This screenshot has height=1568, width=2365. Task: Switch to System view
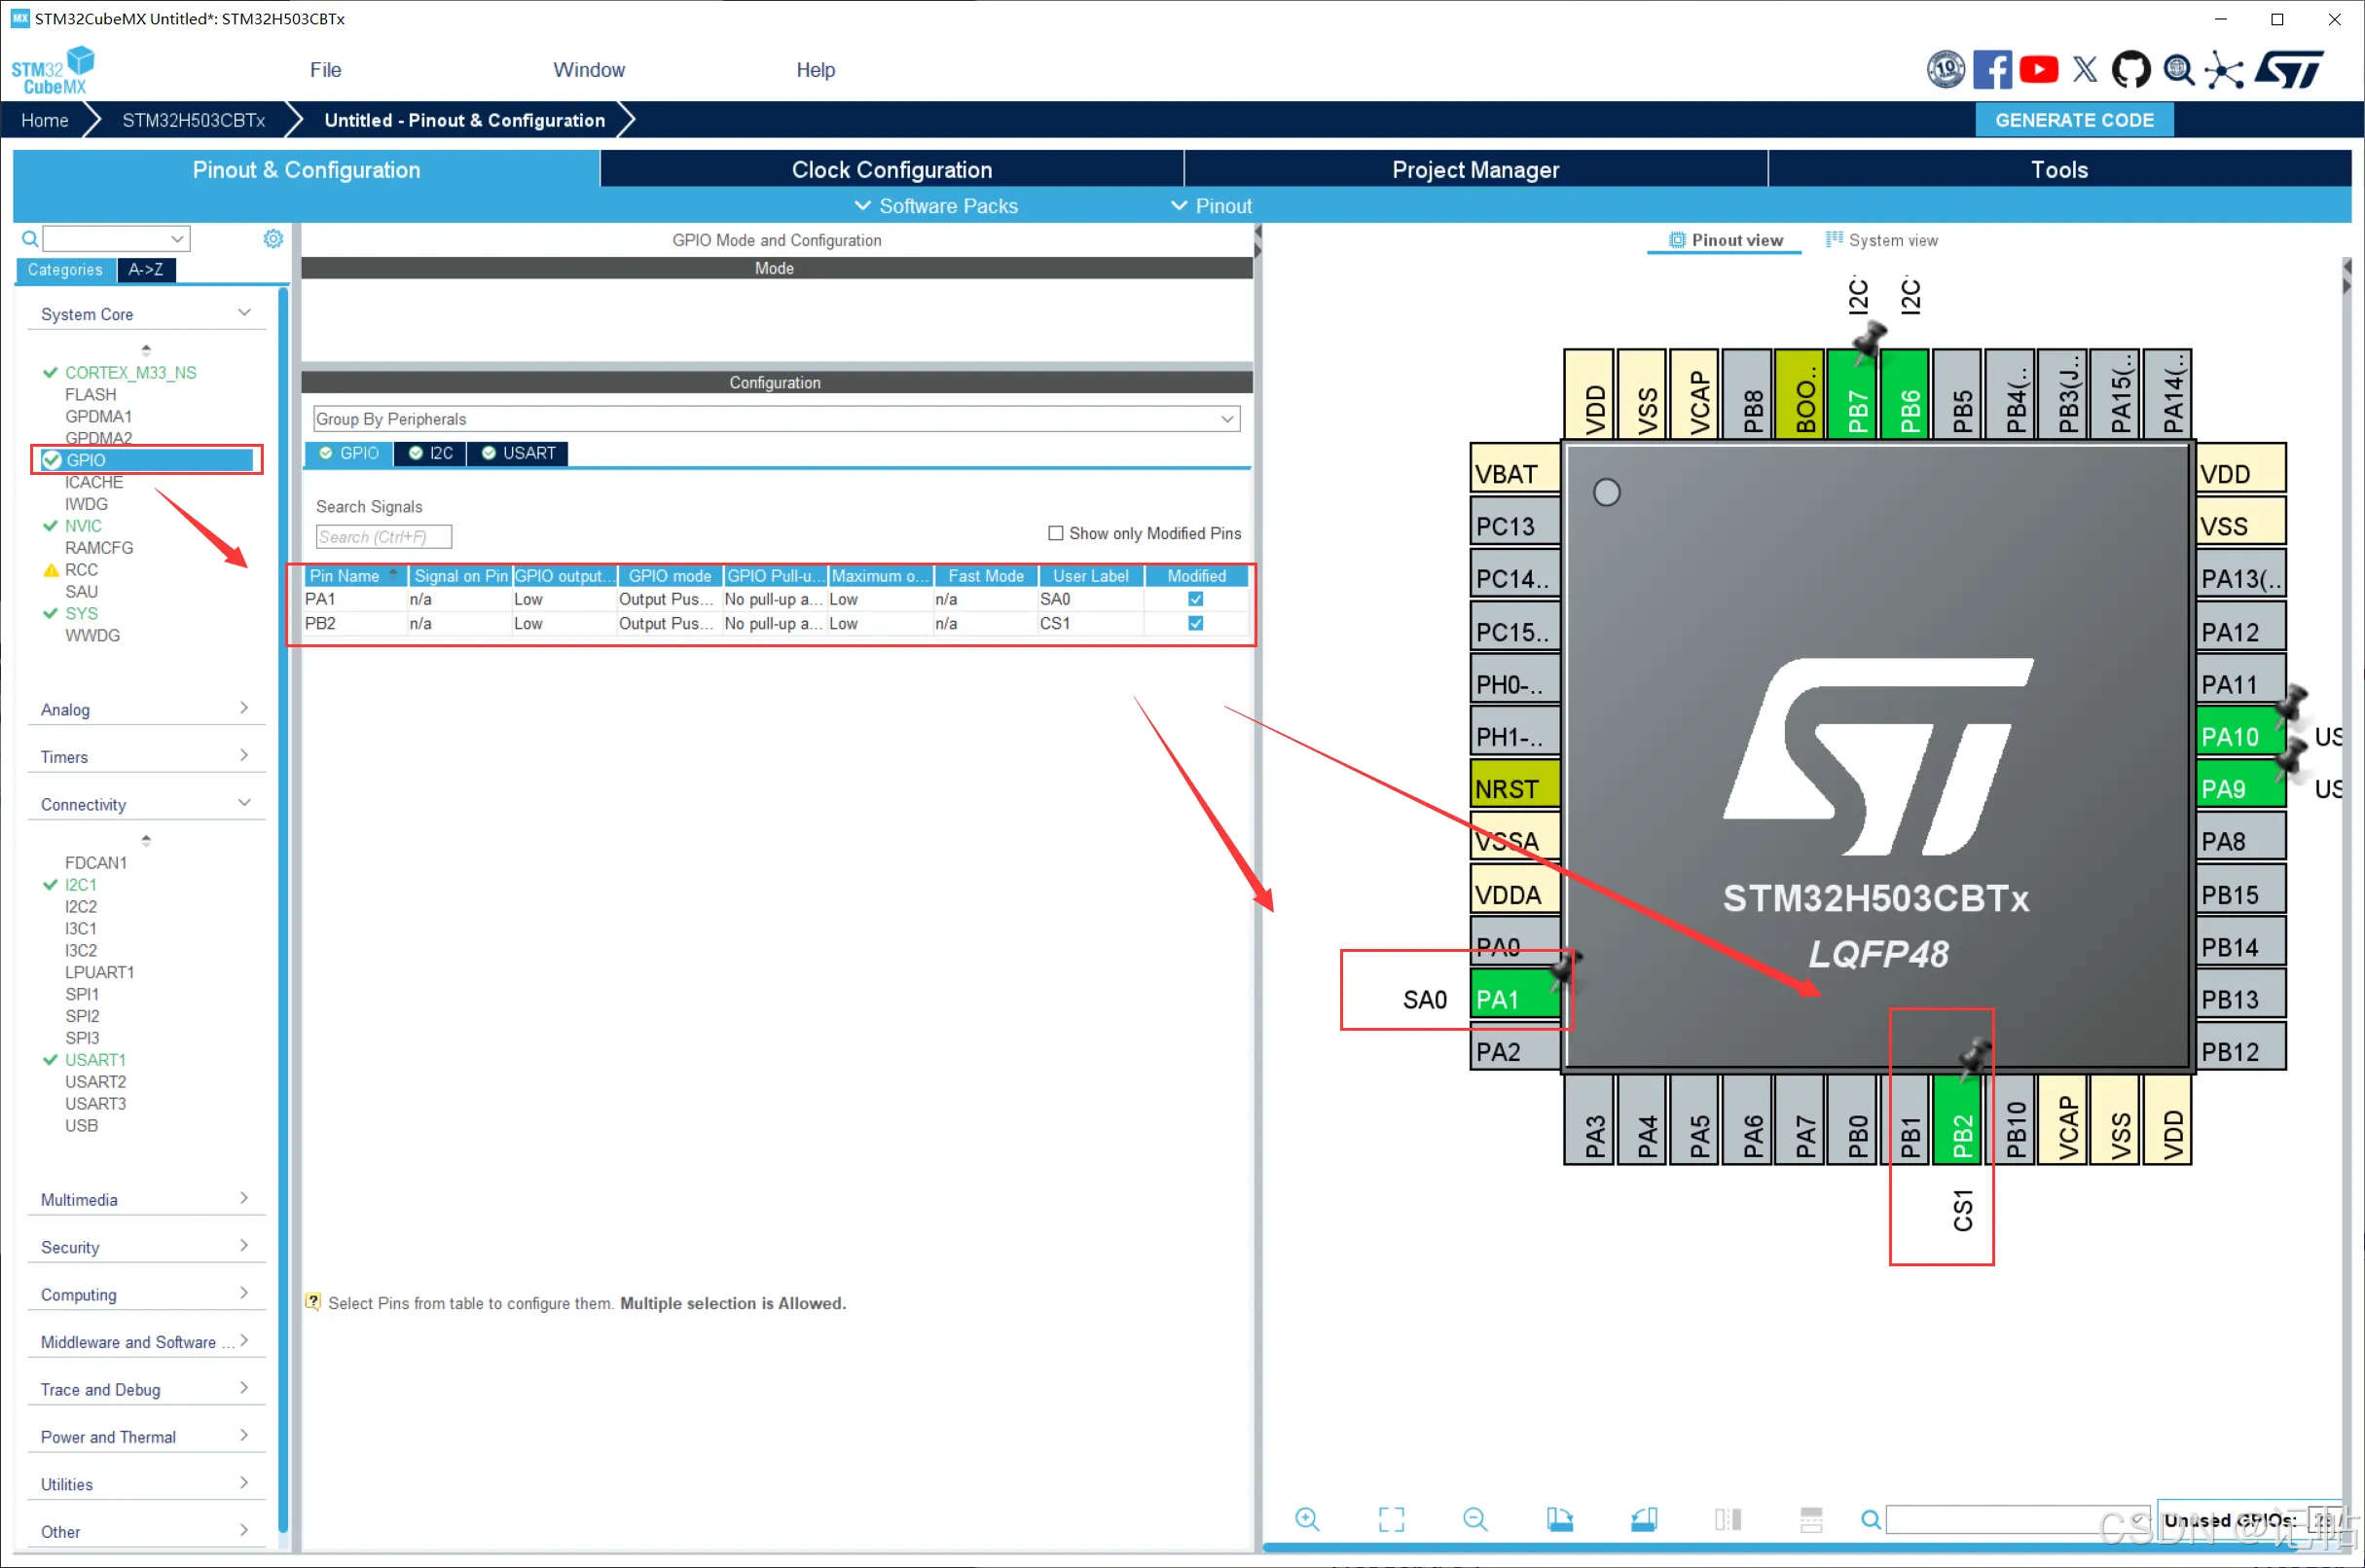click(x=1881, y=240)
